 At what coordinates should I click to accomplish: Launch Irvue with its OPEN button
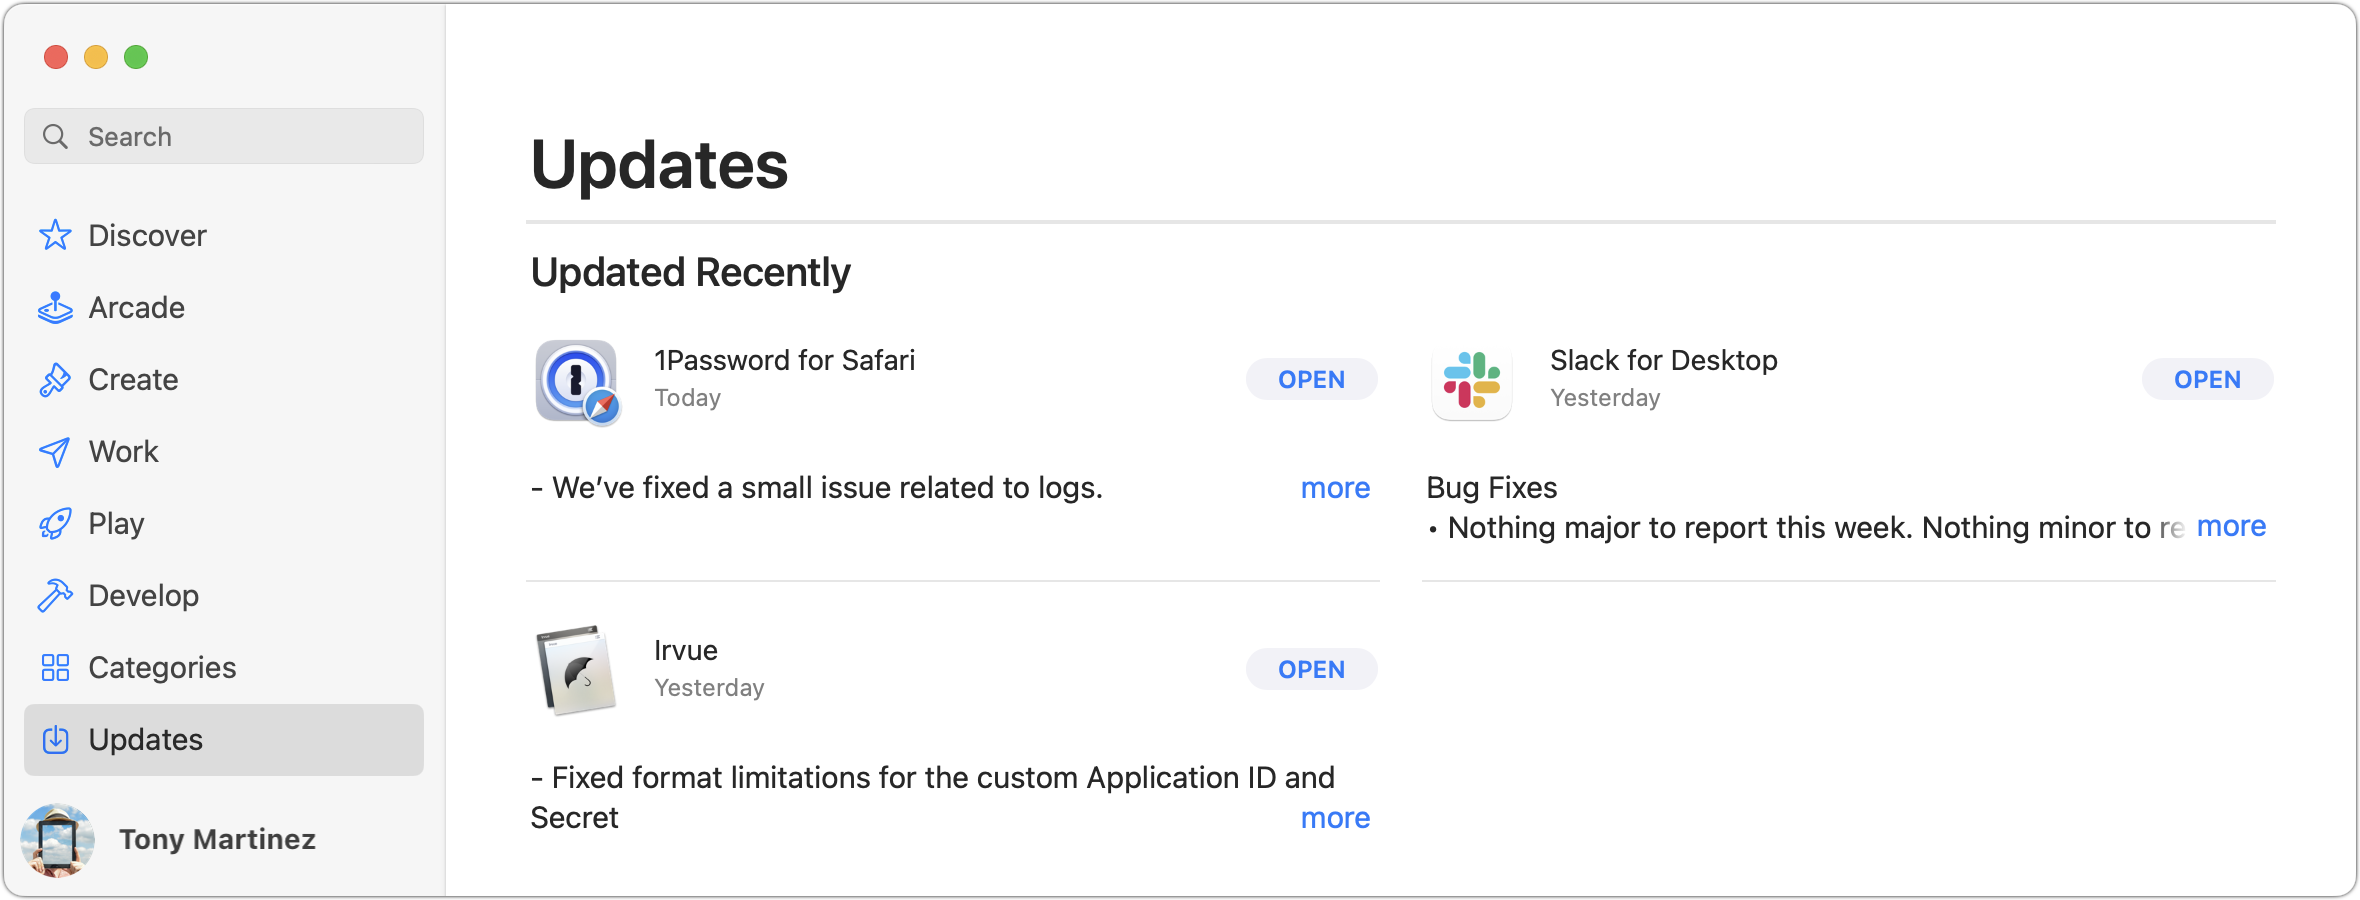[x=1312, y=669]
